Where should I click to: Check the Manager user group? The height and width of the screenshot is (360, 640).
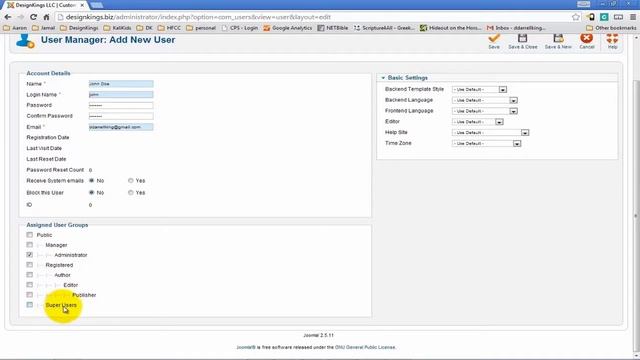[29, 244]
